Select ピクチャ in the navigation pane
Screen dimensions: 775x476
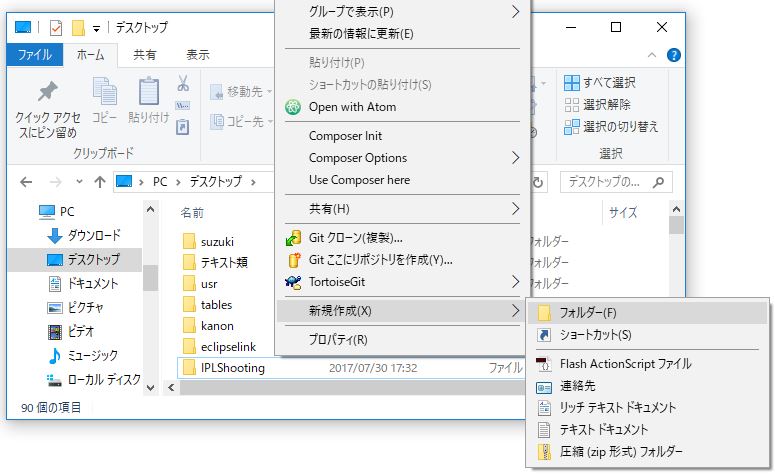(x=76, y=307)
